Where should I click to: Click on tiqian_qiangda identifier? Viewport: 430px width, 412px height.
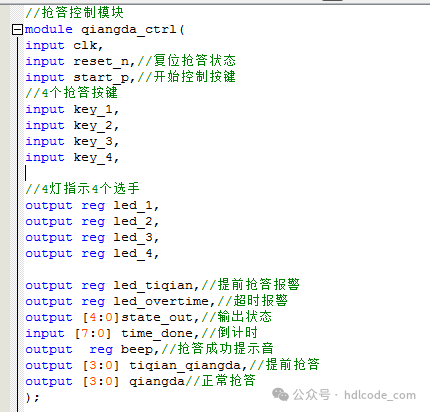[185, 365]
